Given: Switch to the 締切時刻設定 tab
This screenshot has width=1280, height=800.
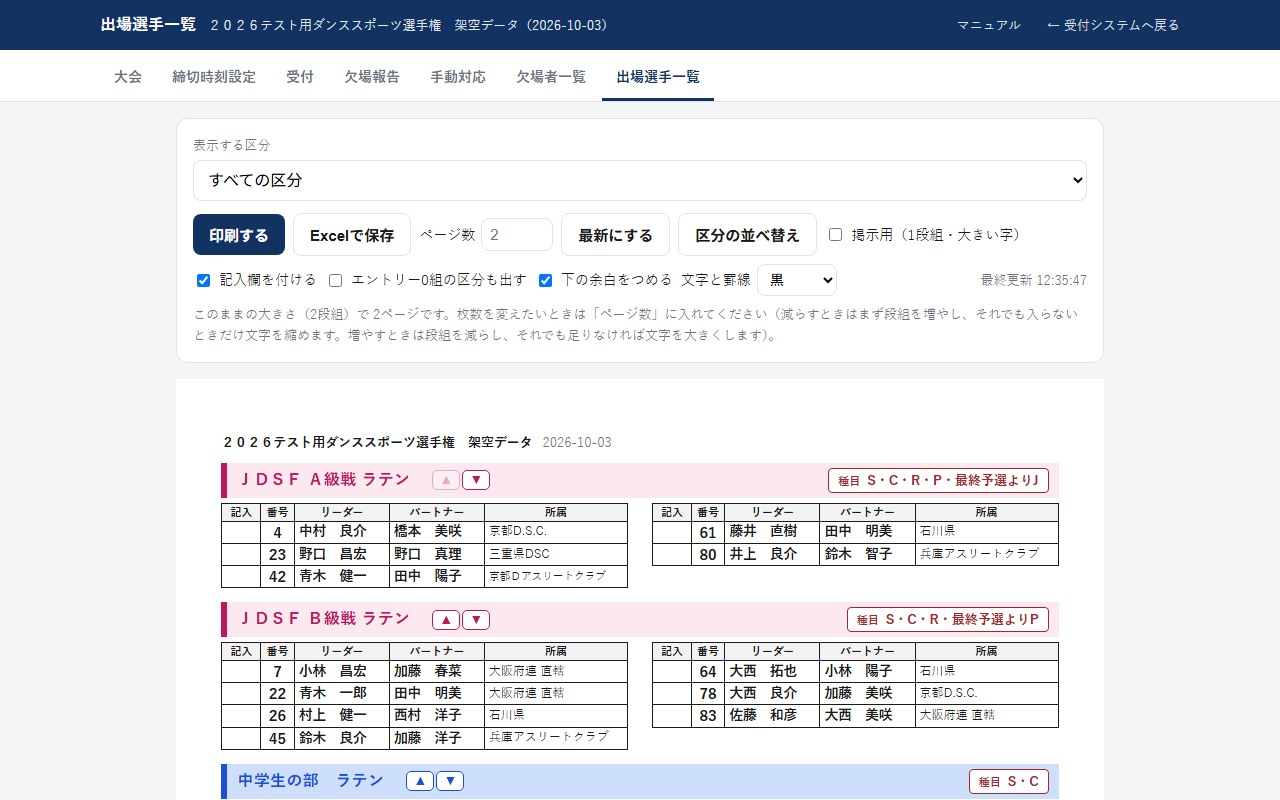Looking at the screenshot, I should [x=214, y=77].
